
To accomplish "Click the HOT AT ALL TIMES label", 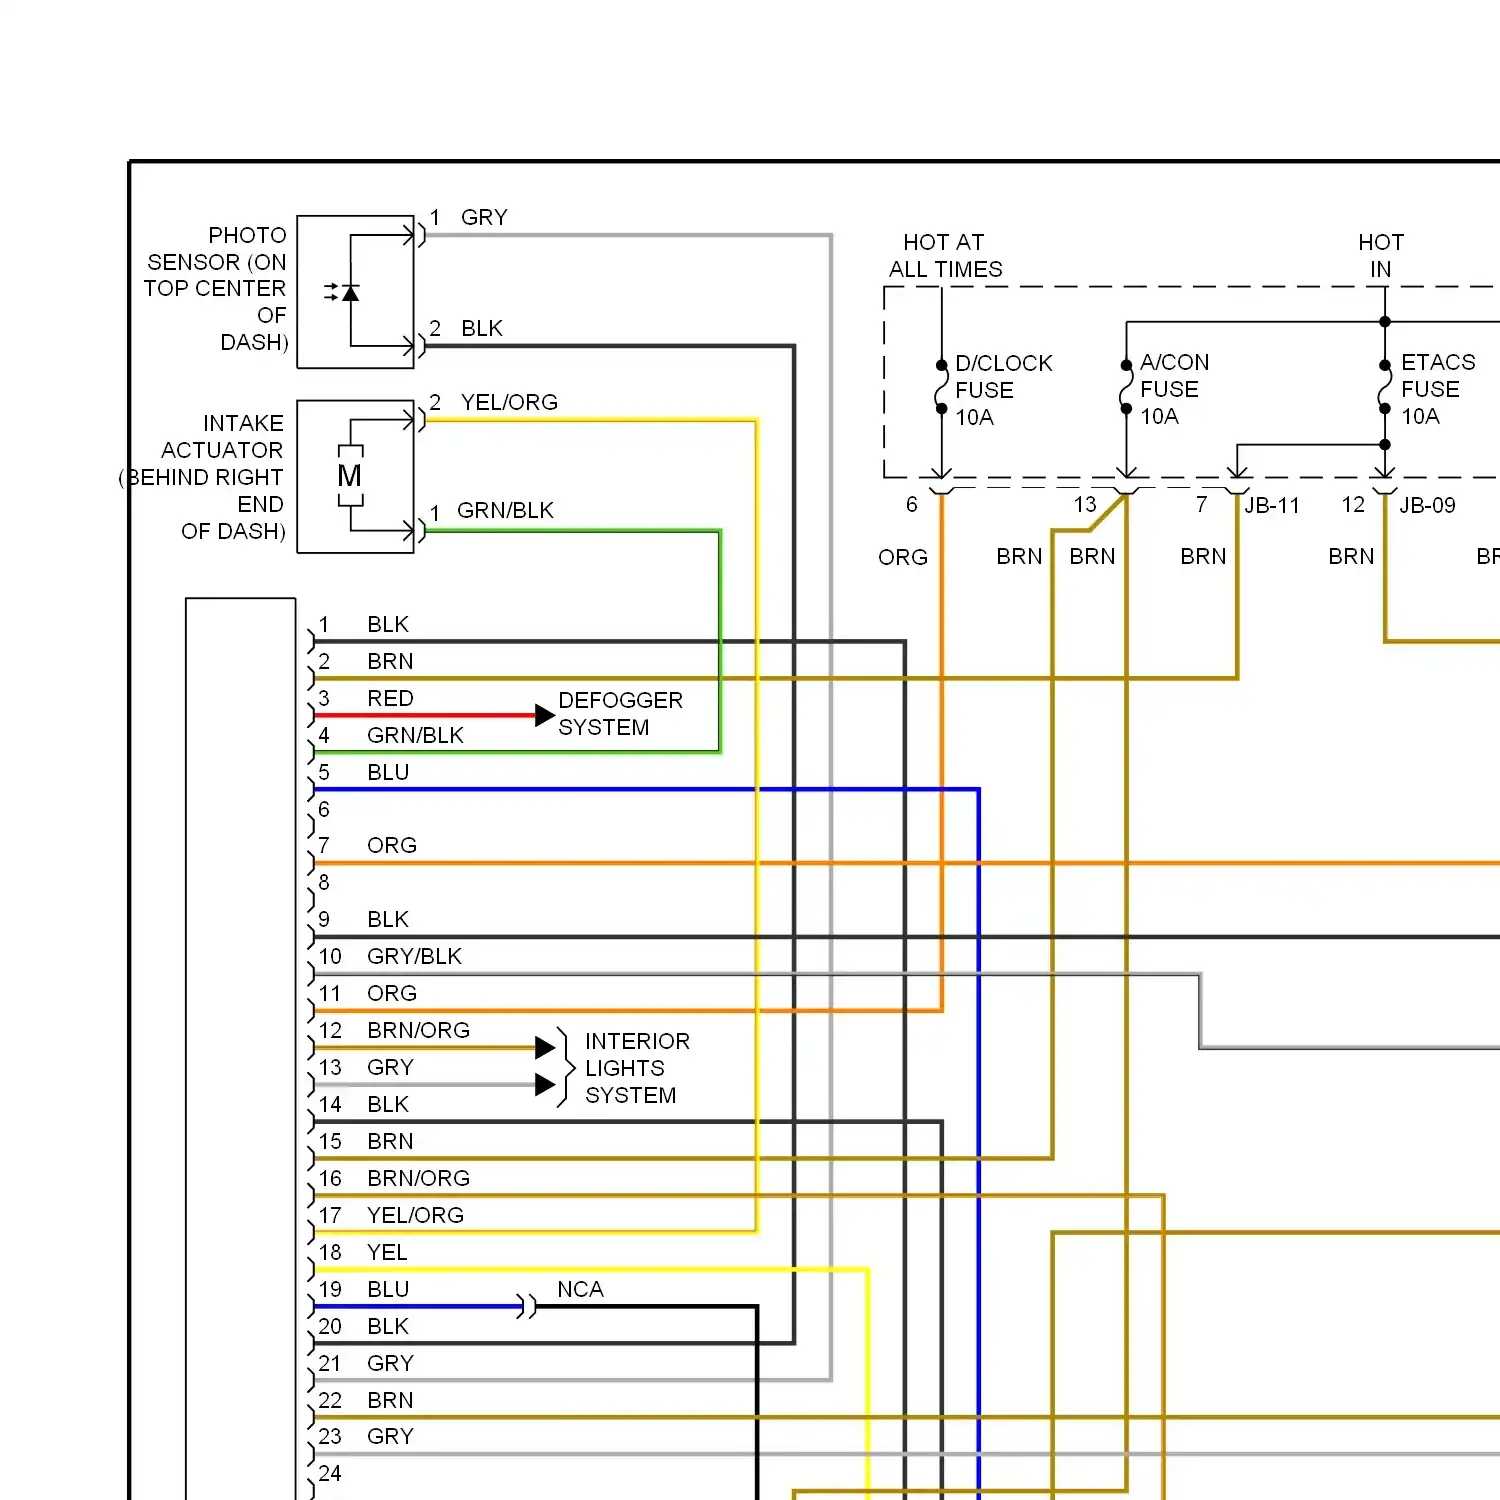I will click(x=945, y=255).
